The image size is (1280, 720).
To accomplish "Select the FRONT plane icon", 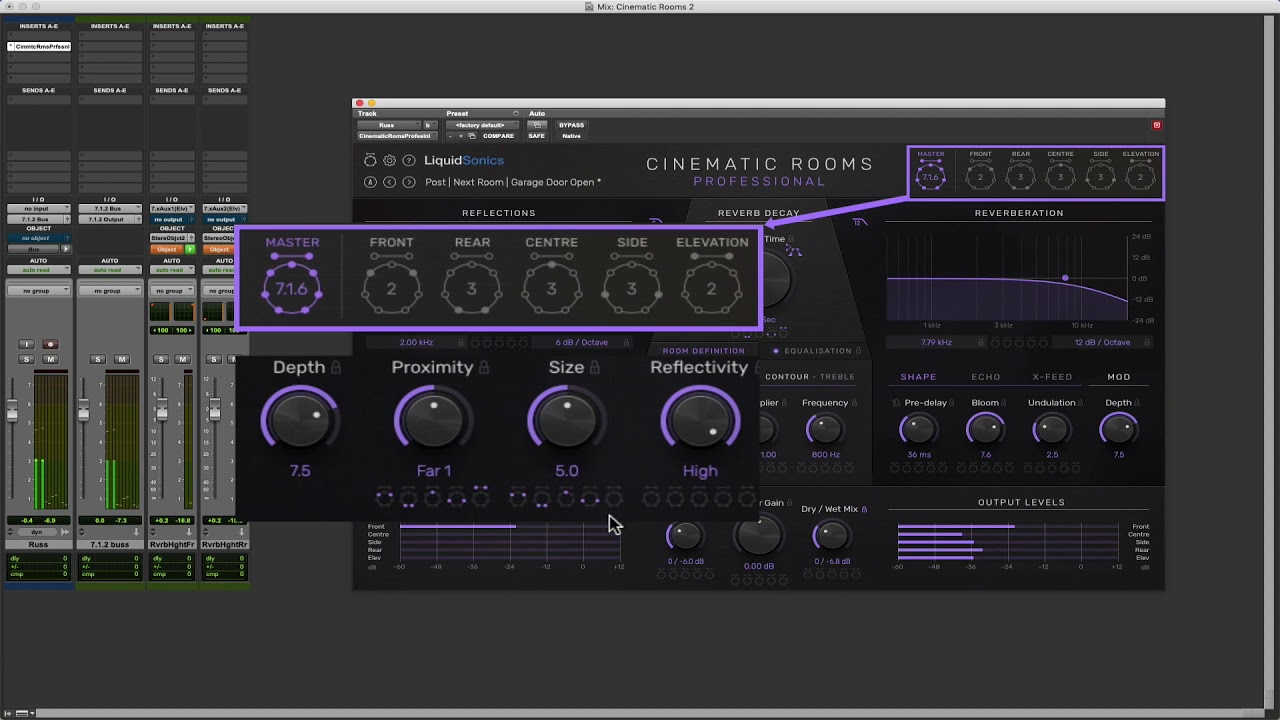I will 980,177.
